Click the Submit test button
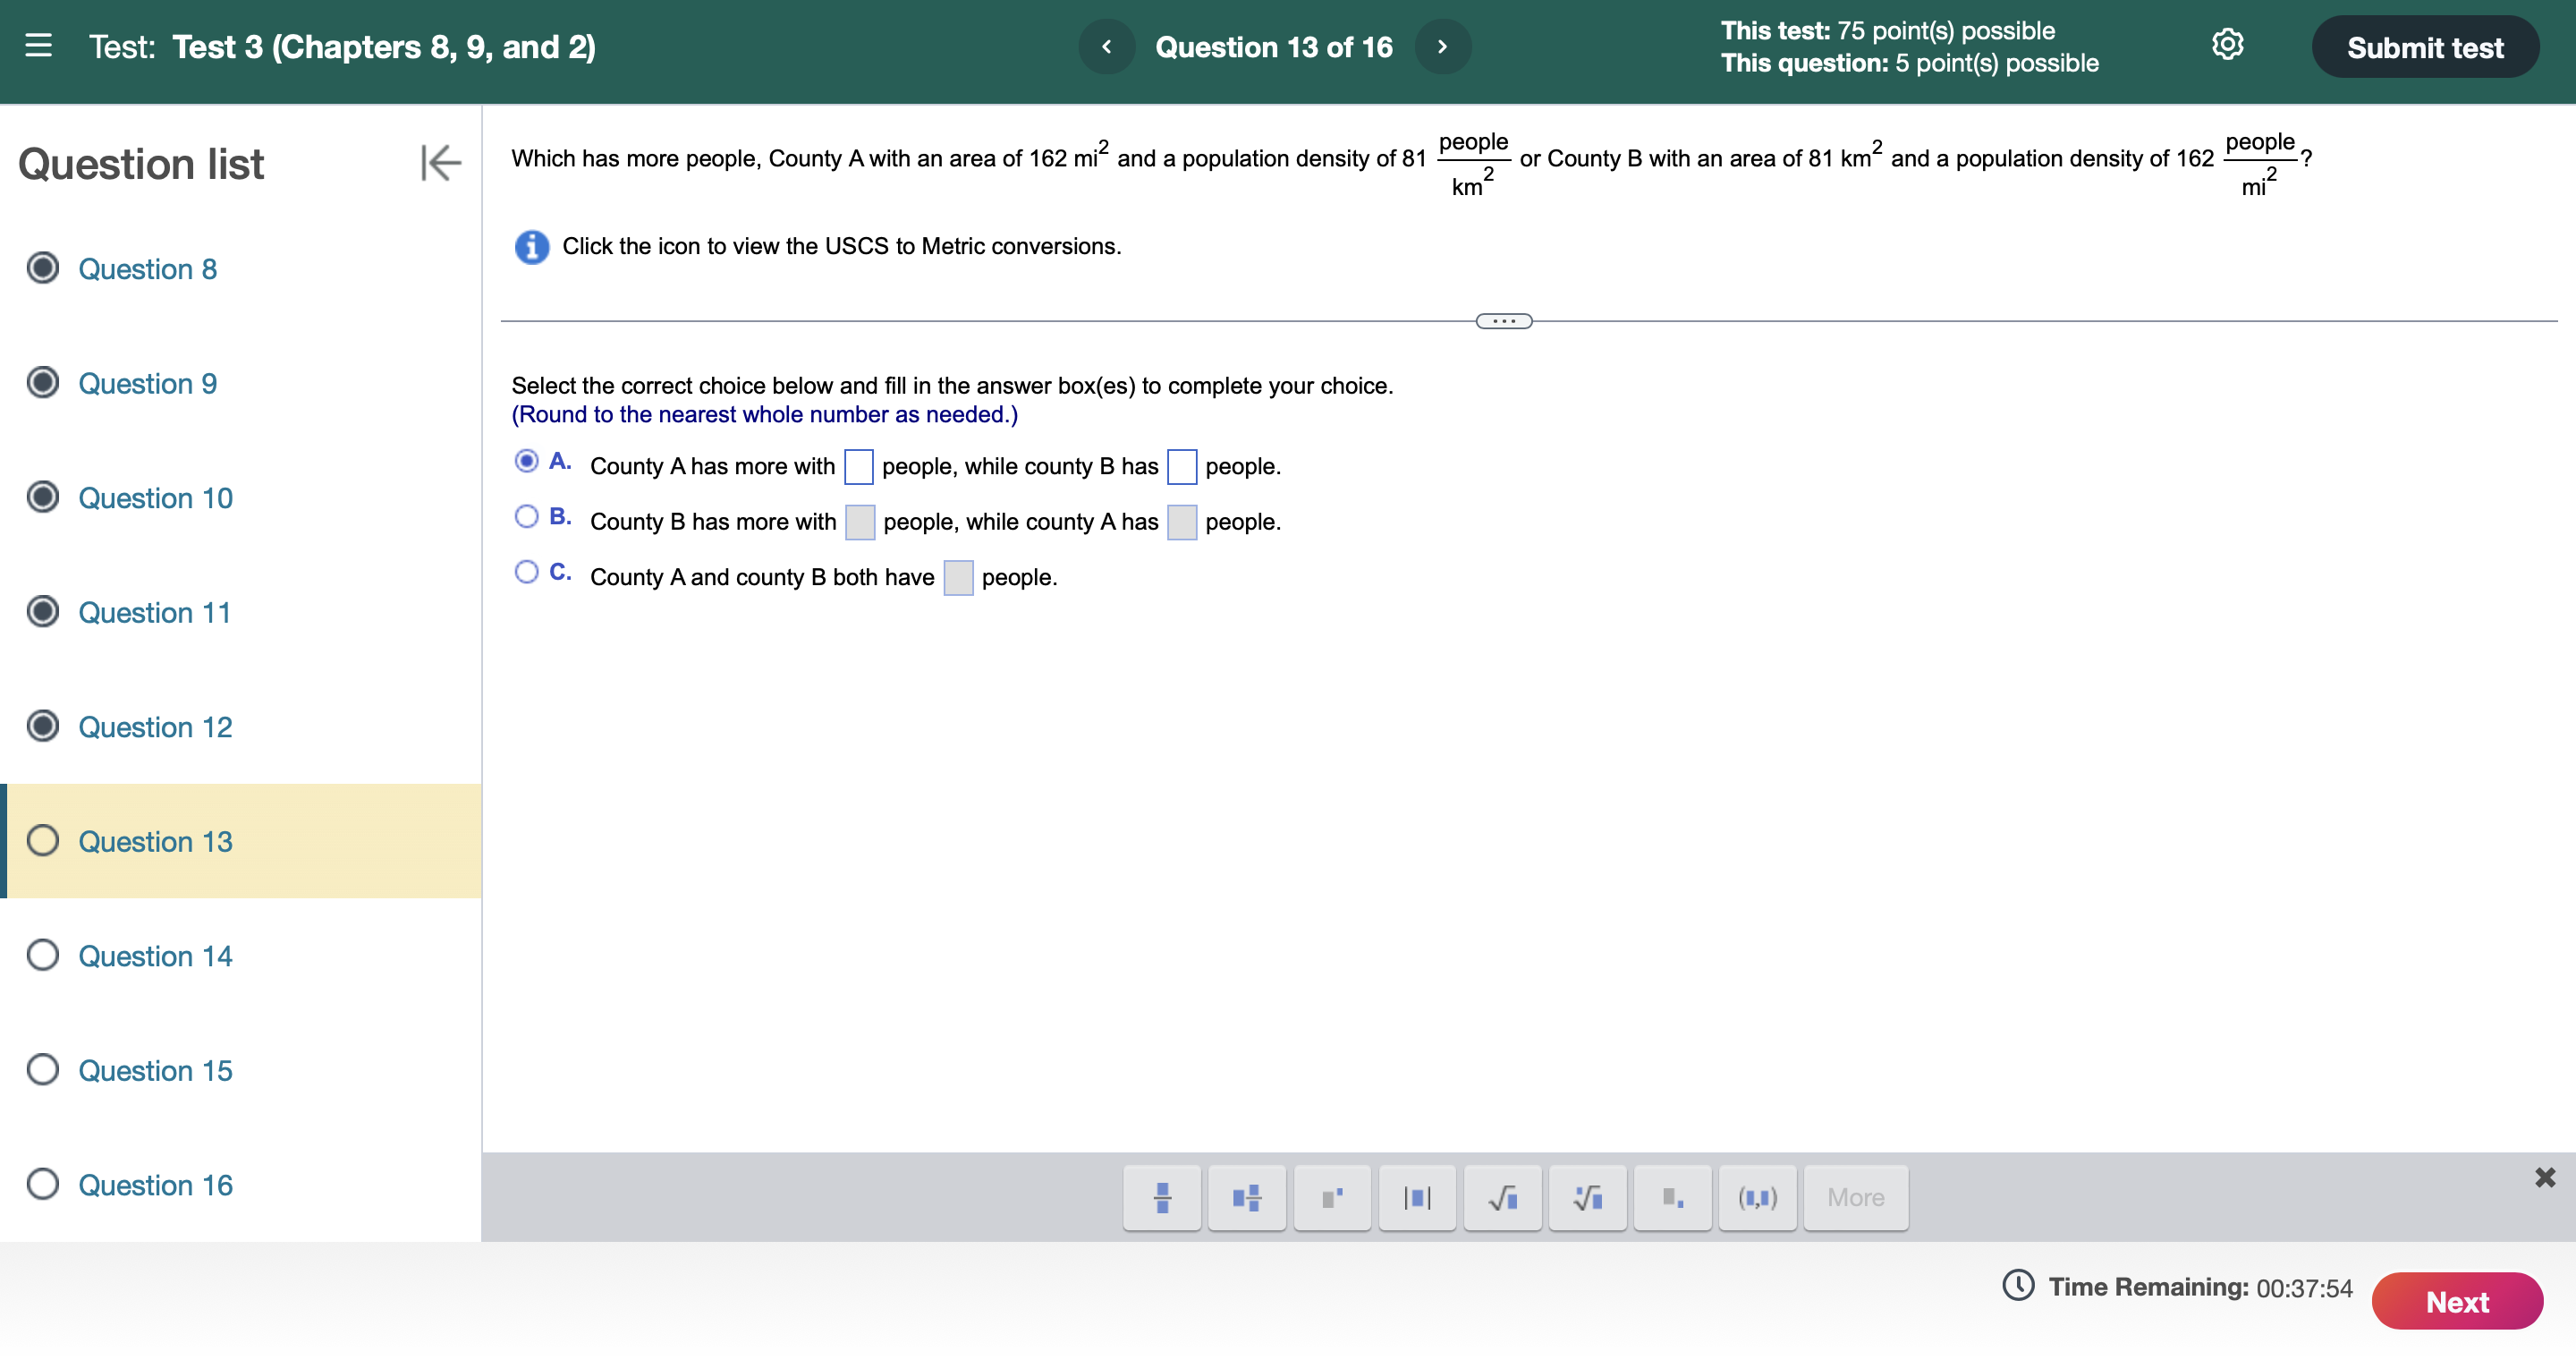 tap(2424, 46)
